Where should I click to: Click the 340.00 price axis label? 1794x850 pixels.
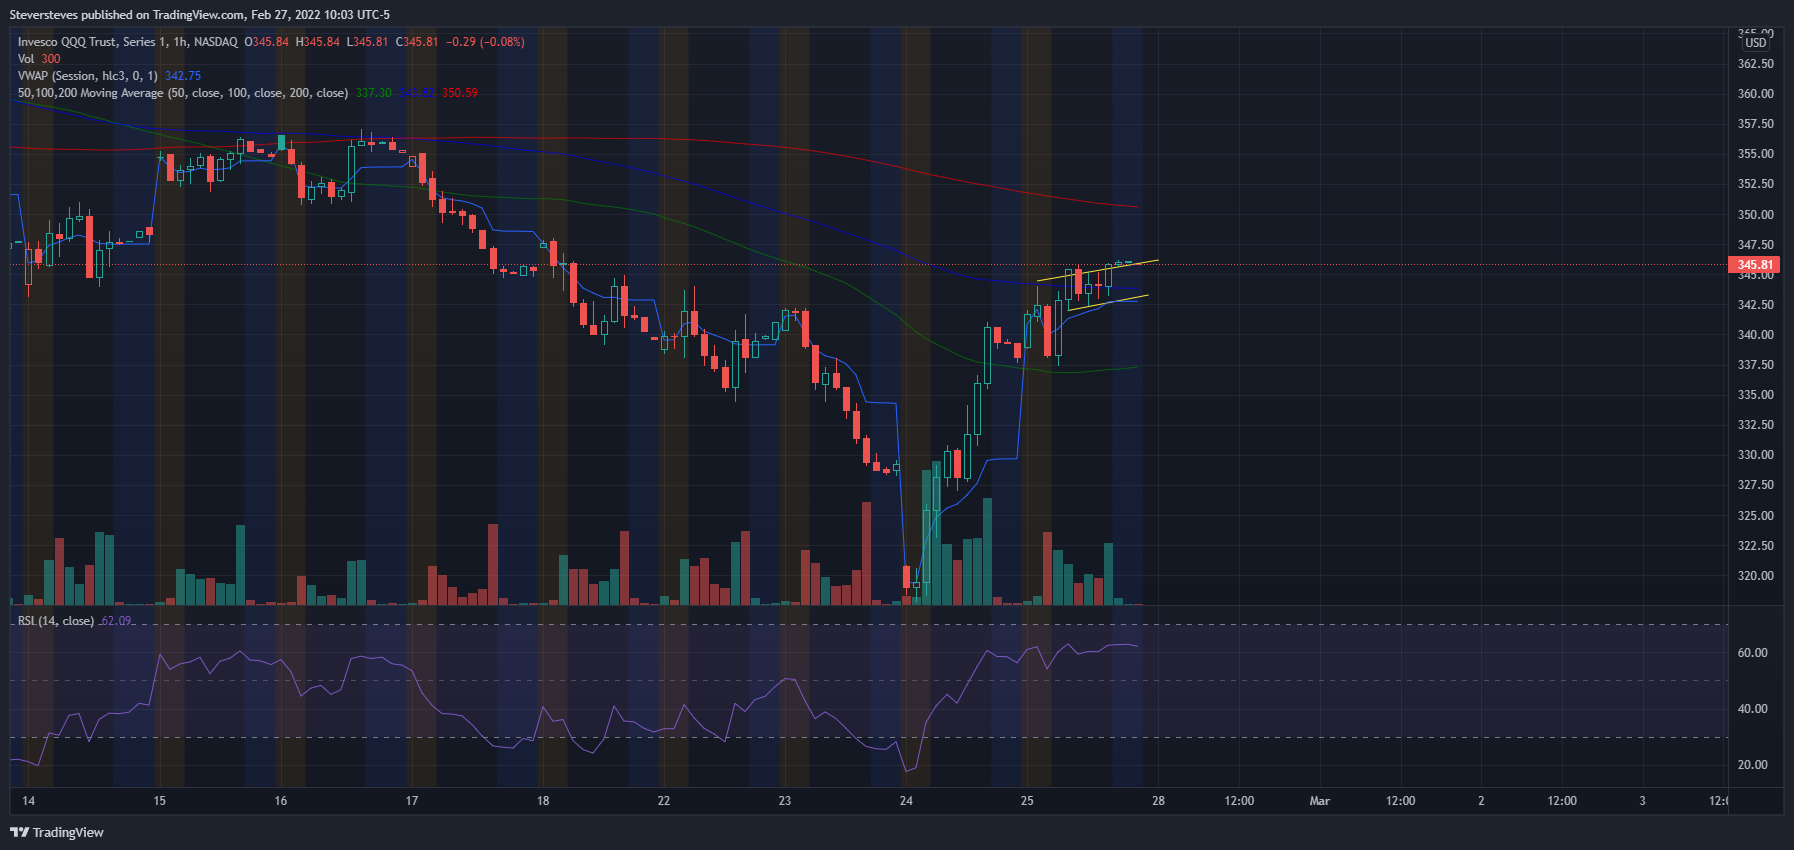1756,335
